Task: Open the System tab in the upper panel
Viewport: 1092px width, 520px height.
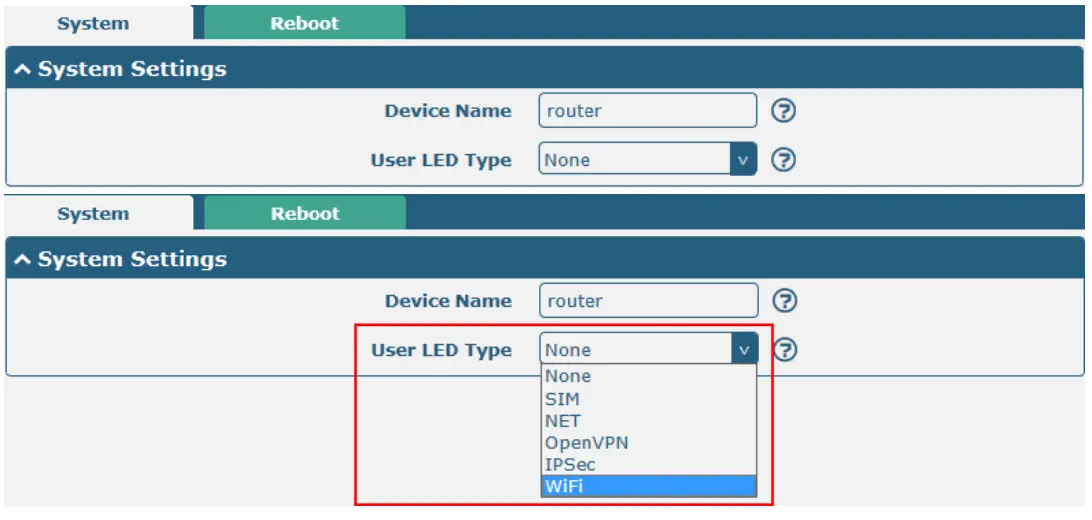Action: [x=98, y=23]
